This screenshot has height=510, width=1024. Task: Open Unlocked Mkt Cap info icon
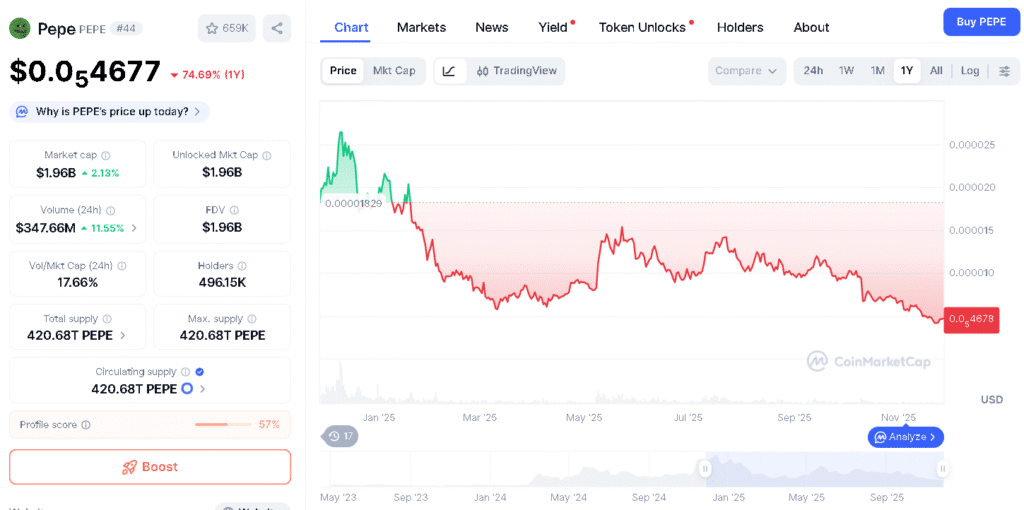(266, 155)
